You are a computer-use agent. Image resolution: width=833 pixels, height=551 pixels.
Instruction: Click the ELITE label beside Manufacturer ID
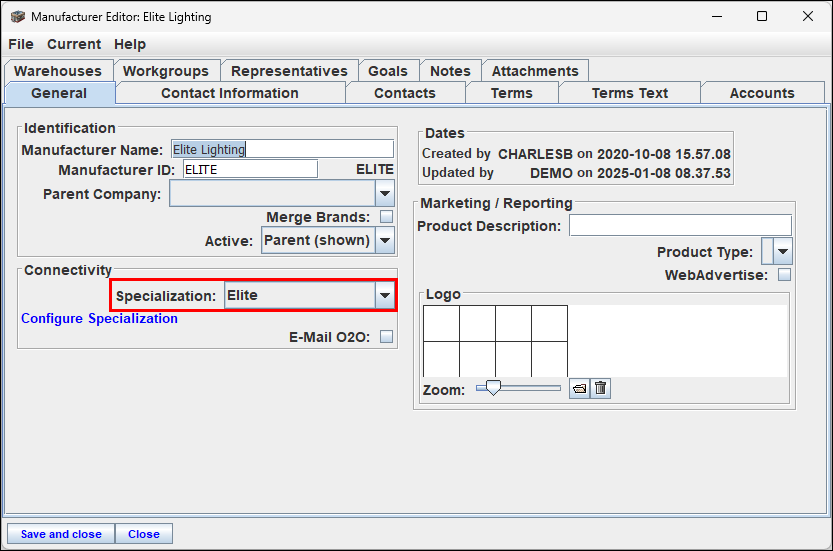click(375, 169)
